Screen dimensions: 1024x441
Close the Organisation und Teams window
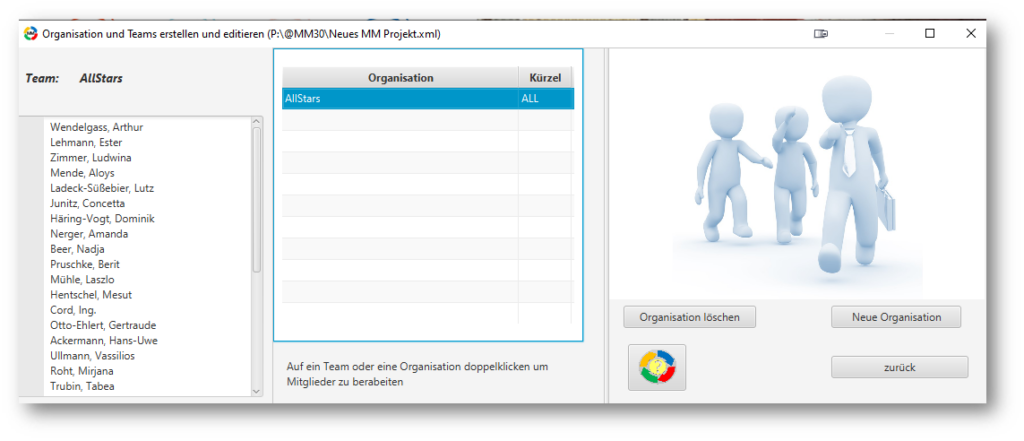coord(970,34)
